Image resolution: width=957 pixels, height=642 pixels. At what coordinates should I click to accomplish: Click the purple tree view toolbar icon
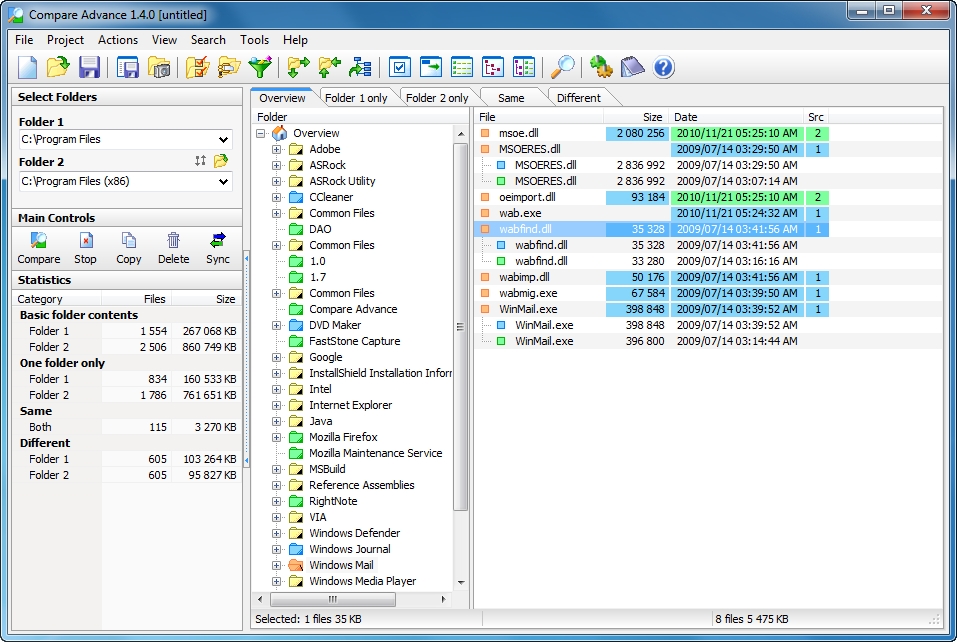(493, 67)
